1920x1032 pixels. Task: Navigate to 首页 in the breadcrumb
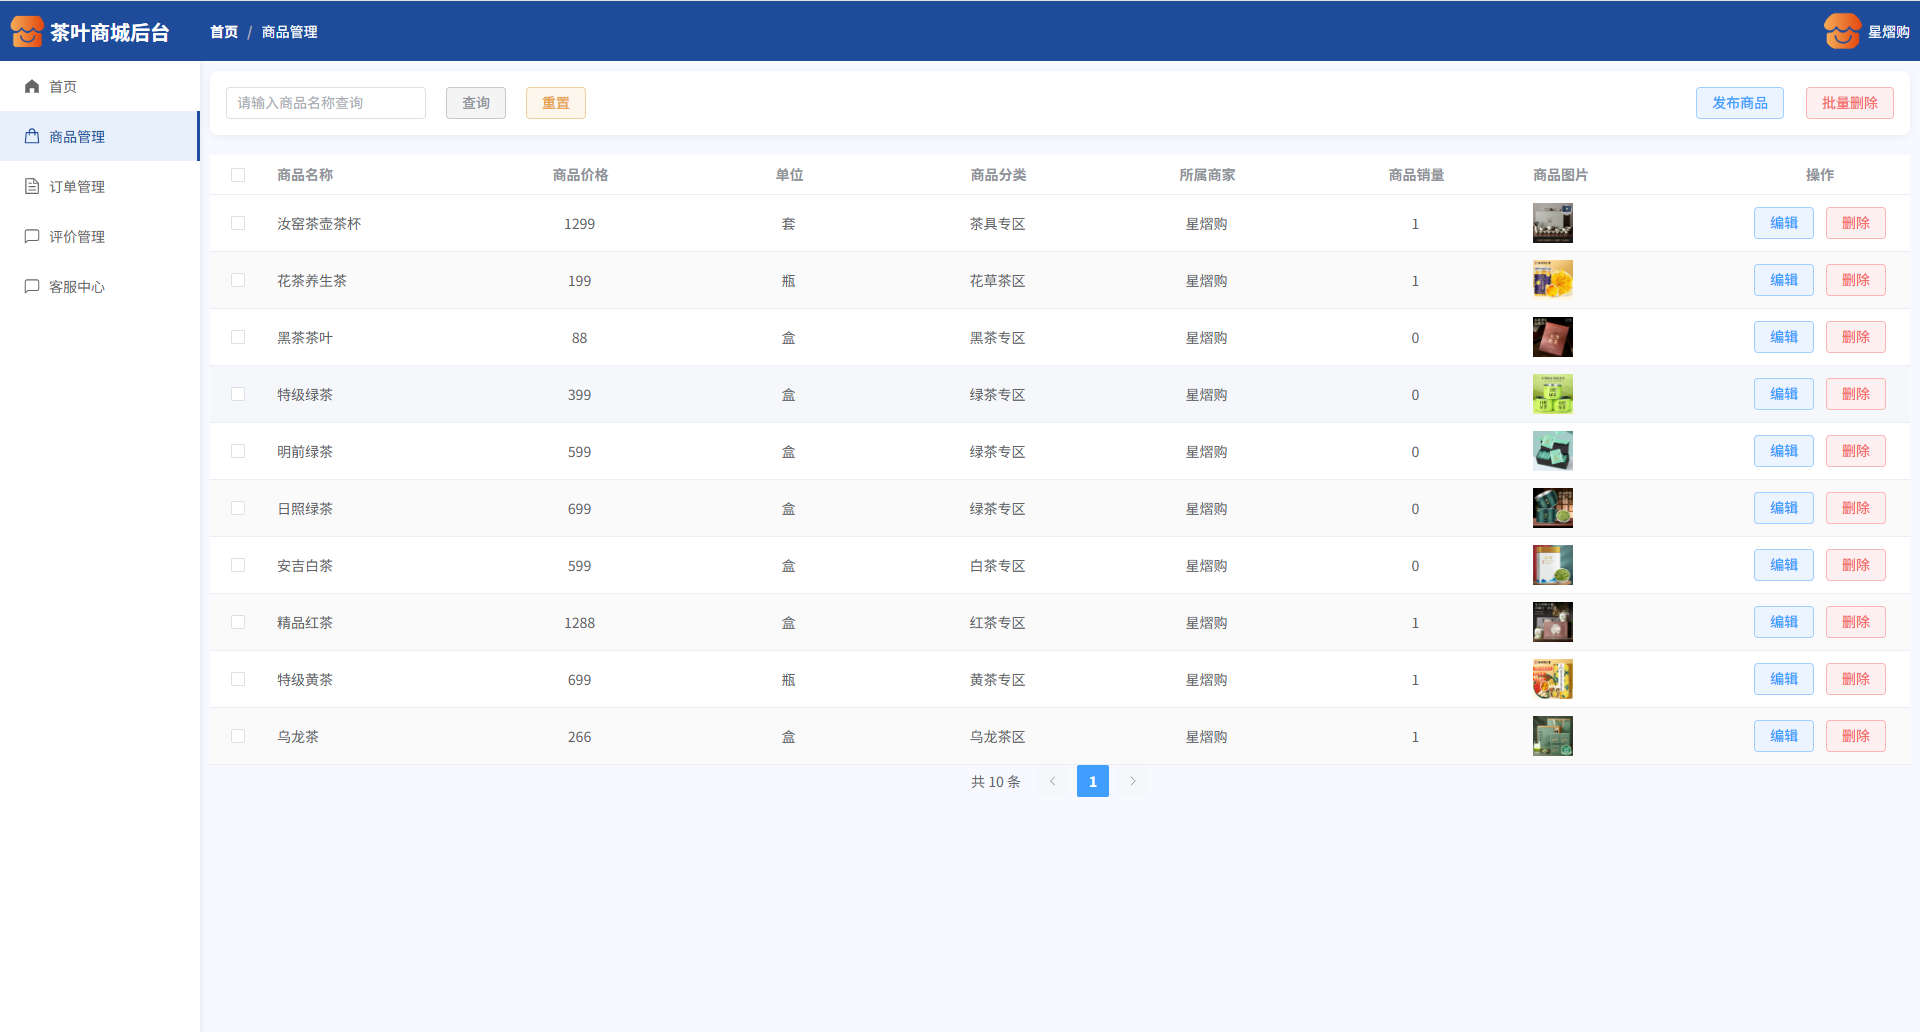tap(224, 32)
